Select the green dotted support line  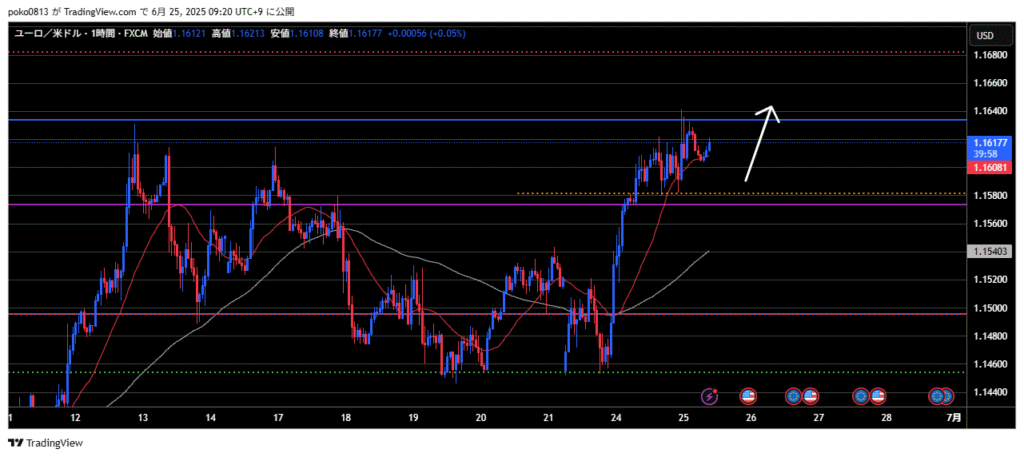tap(300, 372)
